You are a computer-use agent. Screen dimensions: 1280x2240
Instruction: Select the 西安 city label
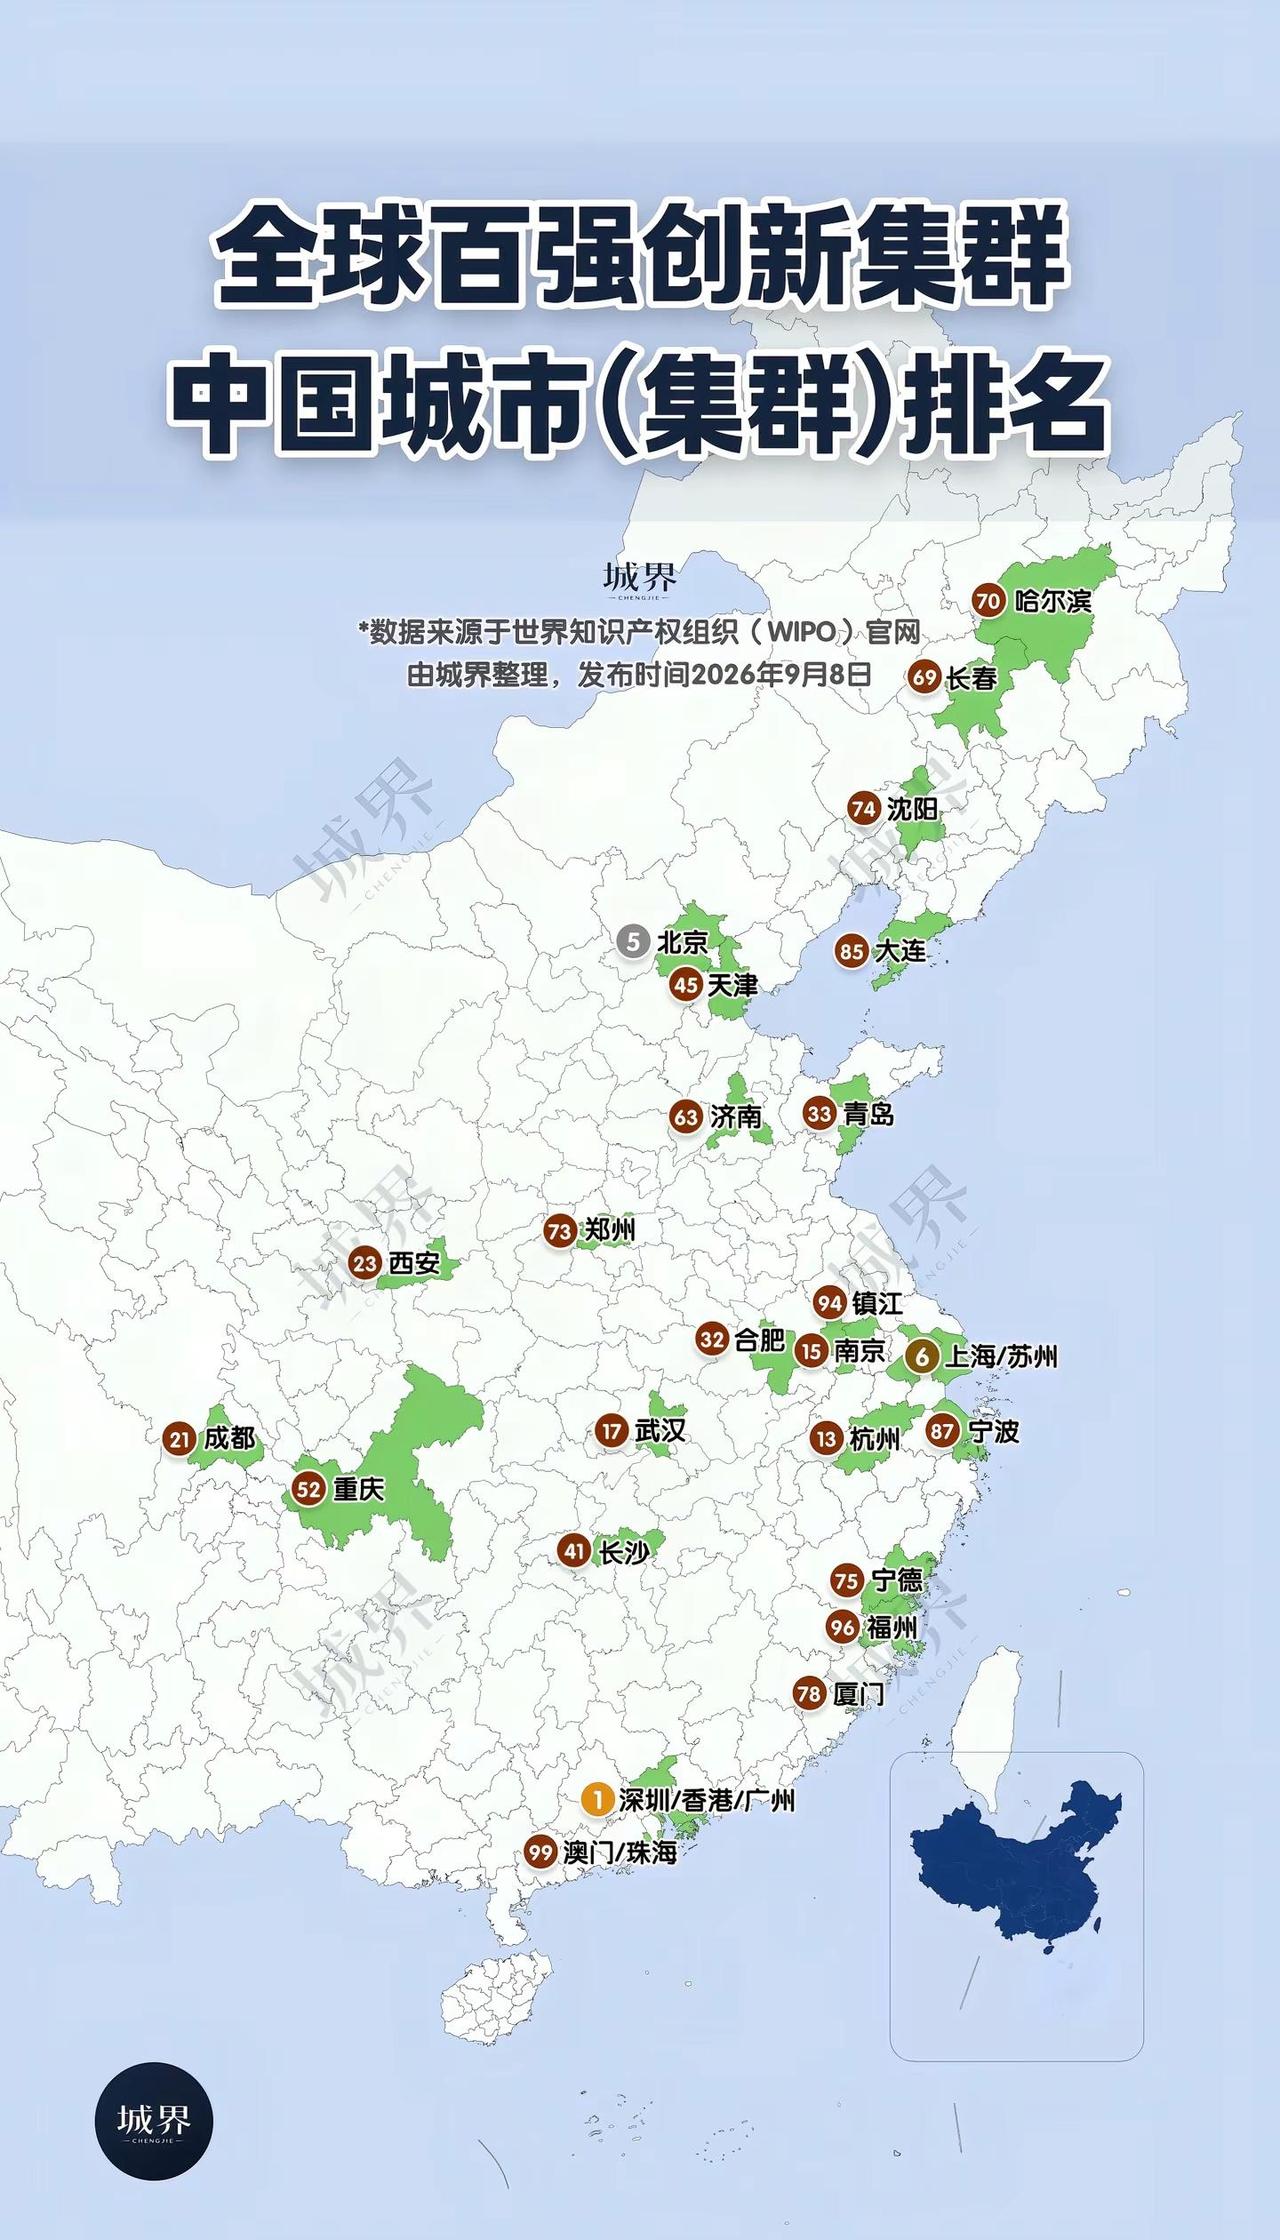[414, 1263]
